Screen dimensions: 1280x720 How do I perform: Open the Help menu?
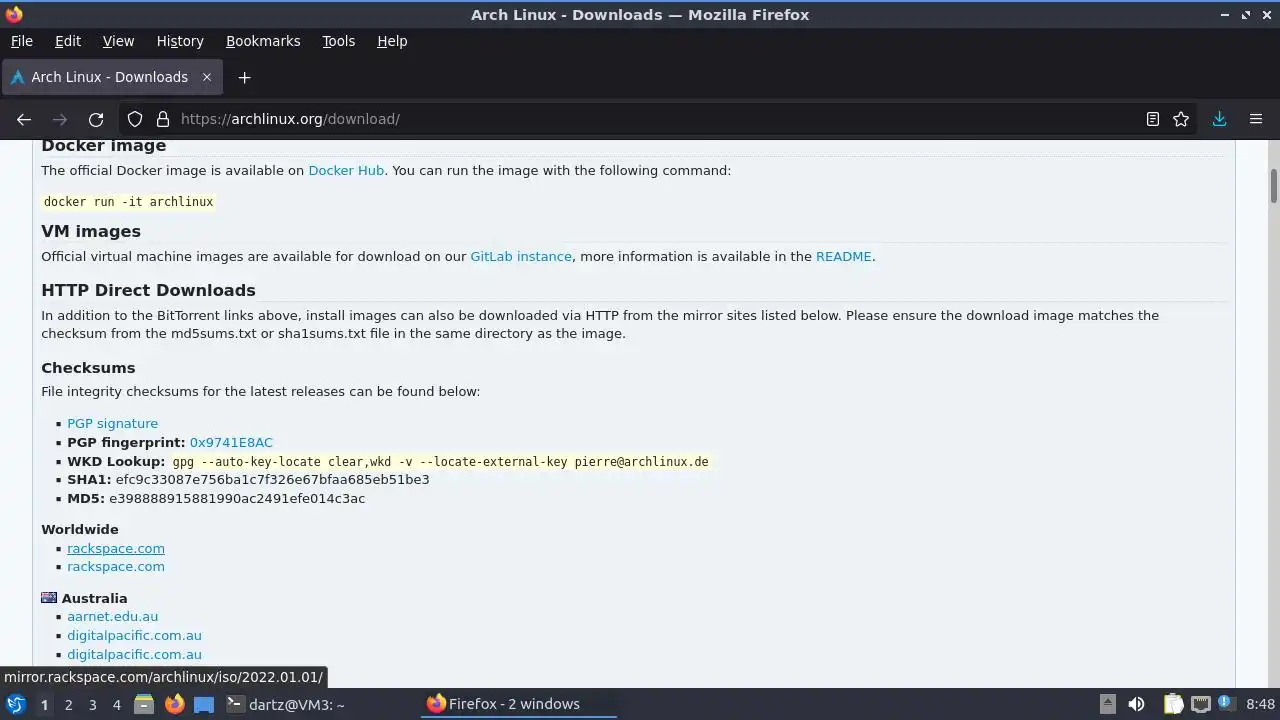pos(392,41)
